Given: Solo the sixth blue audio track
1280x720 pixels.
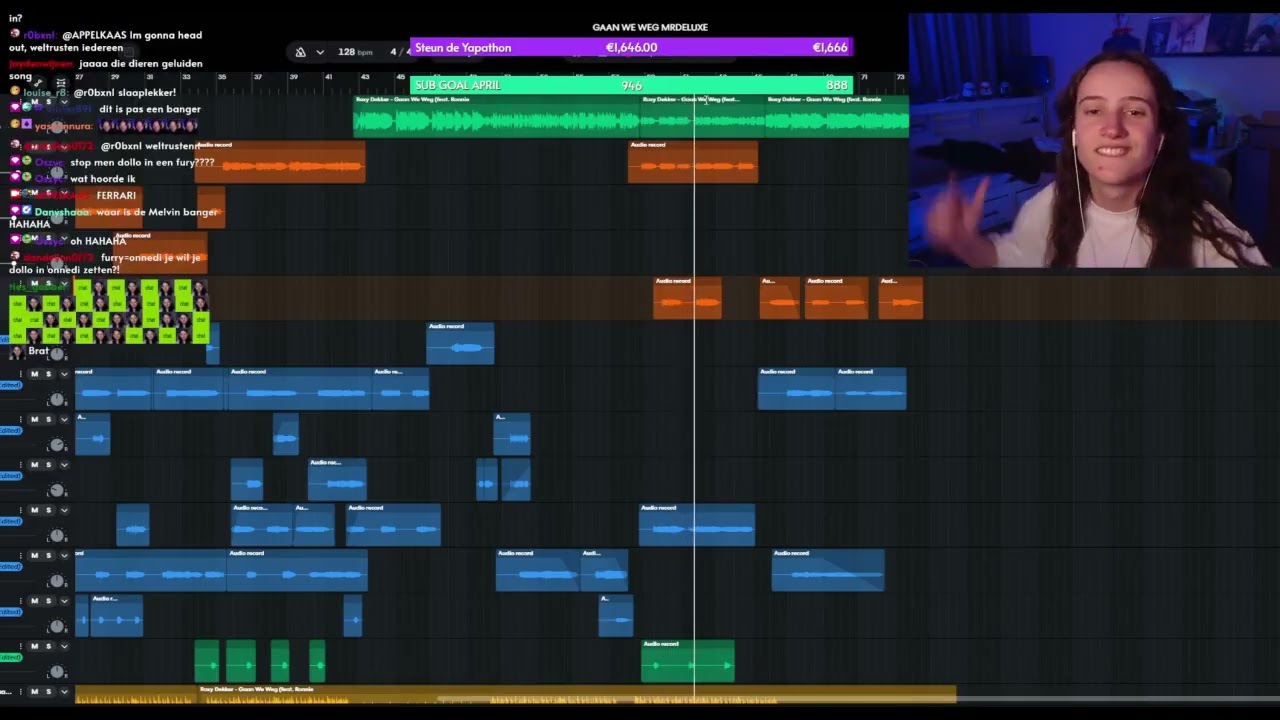Looking at the screenshot, I should click(x=48, y=601).
